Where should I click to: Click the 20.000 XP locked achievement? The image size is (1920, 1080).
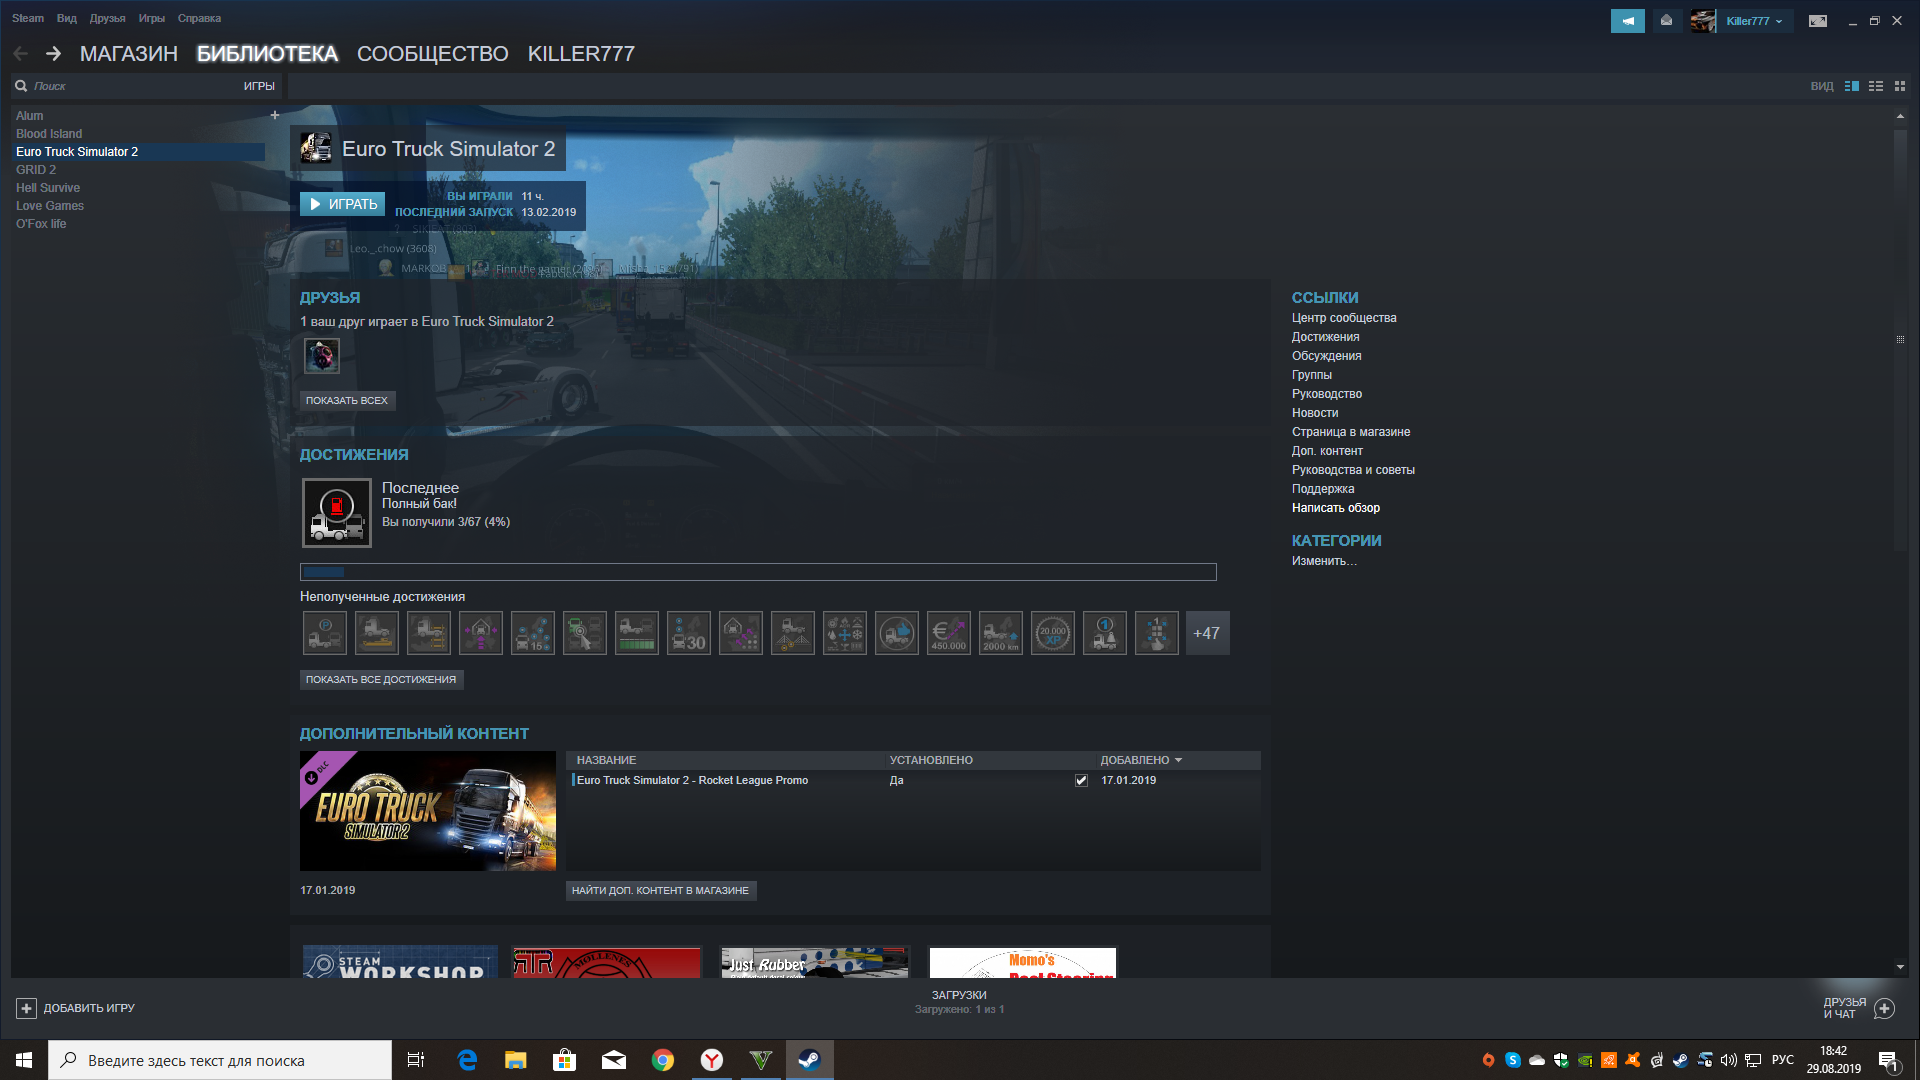pos(1053,633)
